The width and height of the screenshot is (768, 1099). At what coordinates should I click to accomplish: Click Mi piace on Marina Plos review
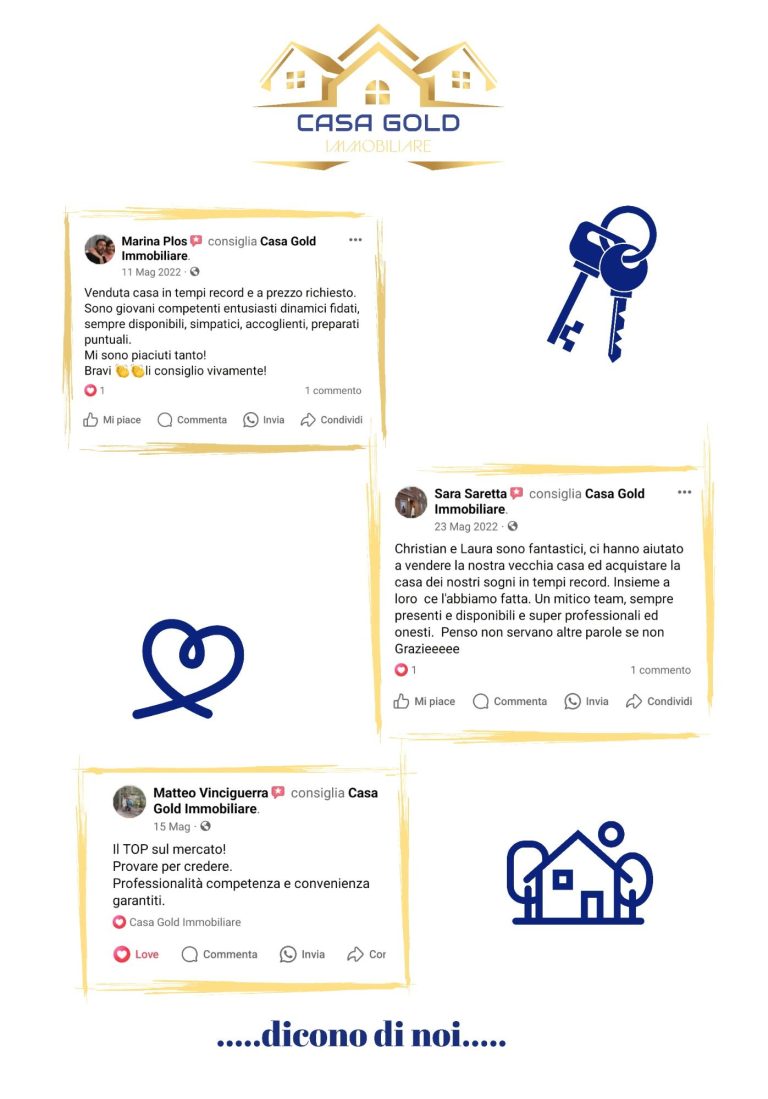pyautogui.click(x=112, y=420)
